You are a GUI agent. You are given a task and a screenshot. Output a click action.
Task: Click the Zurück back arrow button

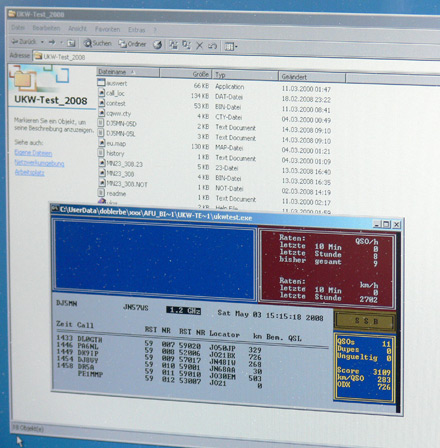point(24,42)
